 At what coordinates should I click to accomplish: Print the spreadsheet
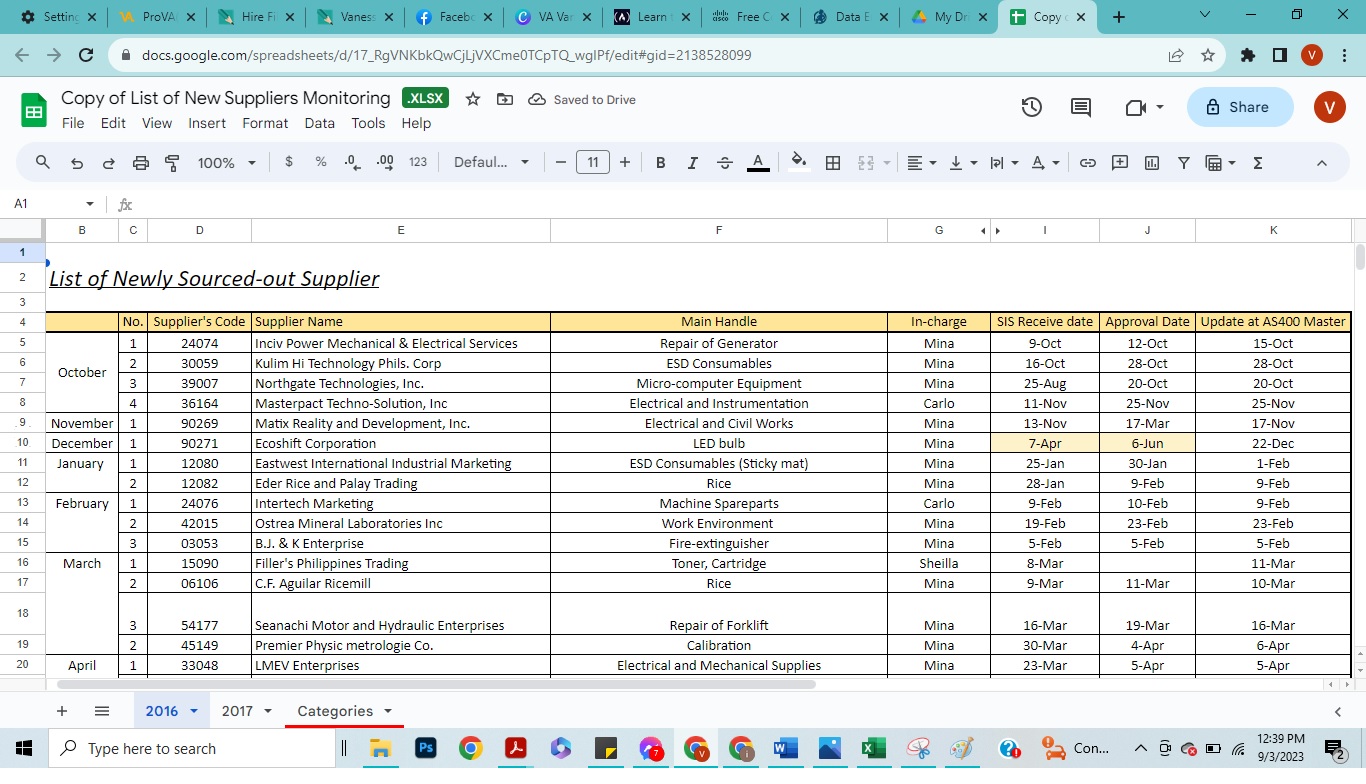click(141, 163)
